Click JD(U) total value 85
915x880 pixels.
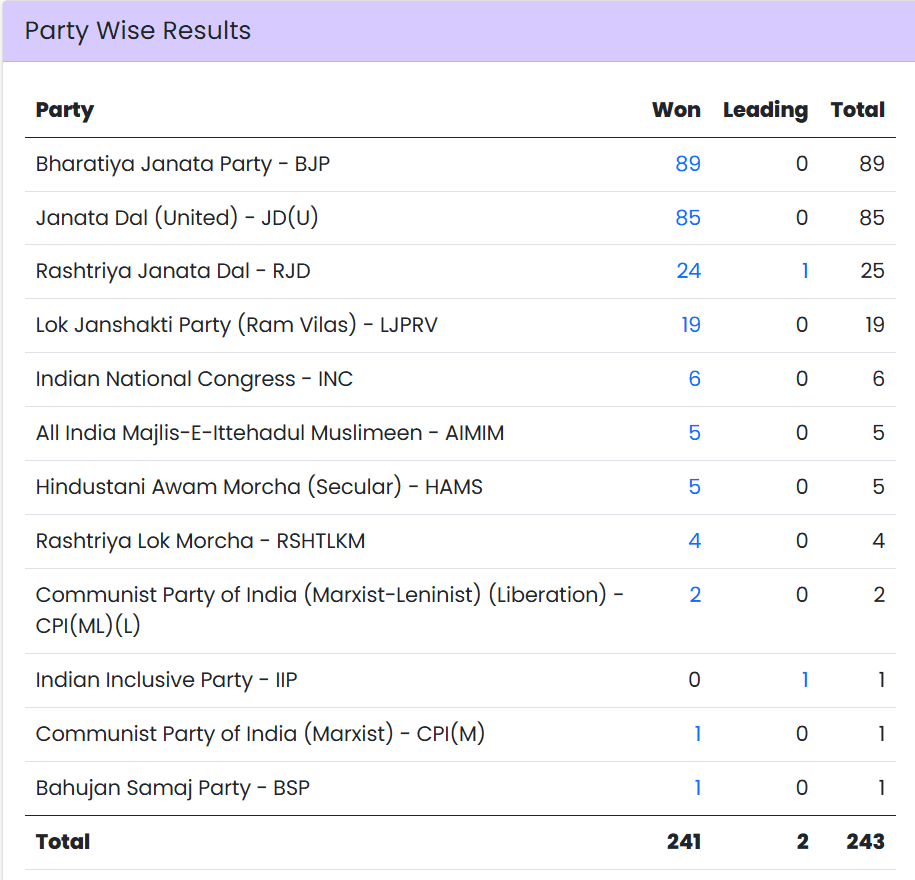[872, 218]
